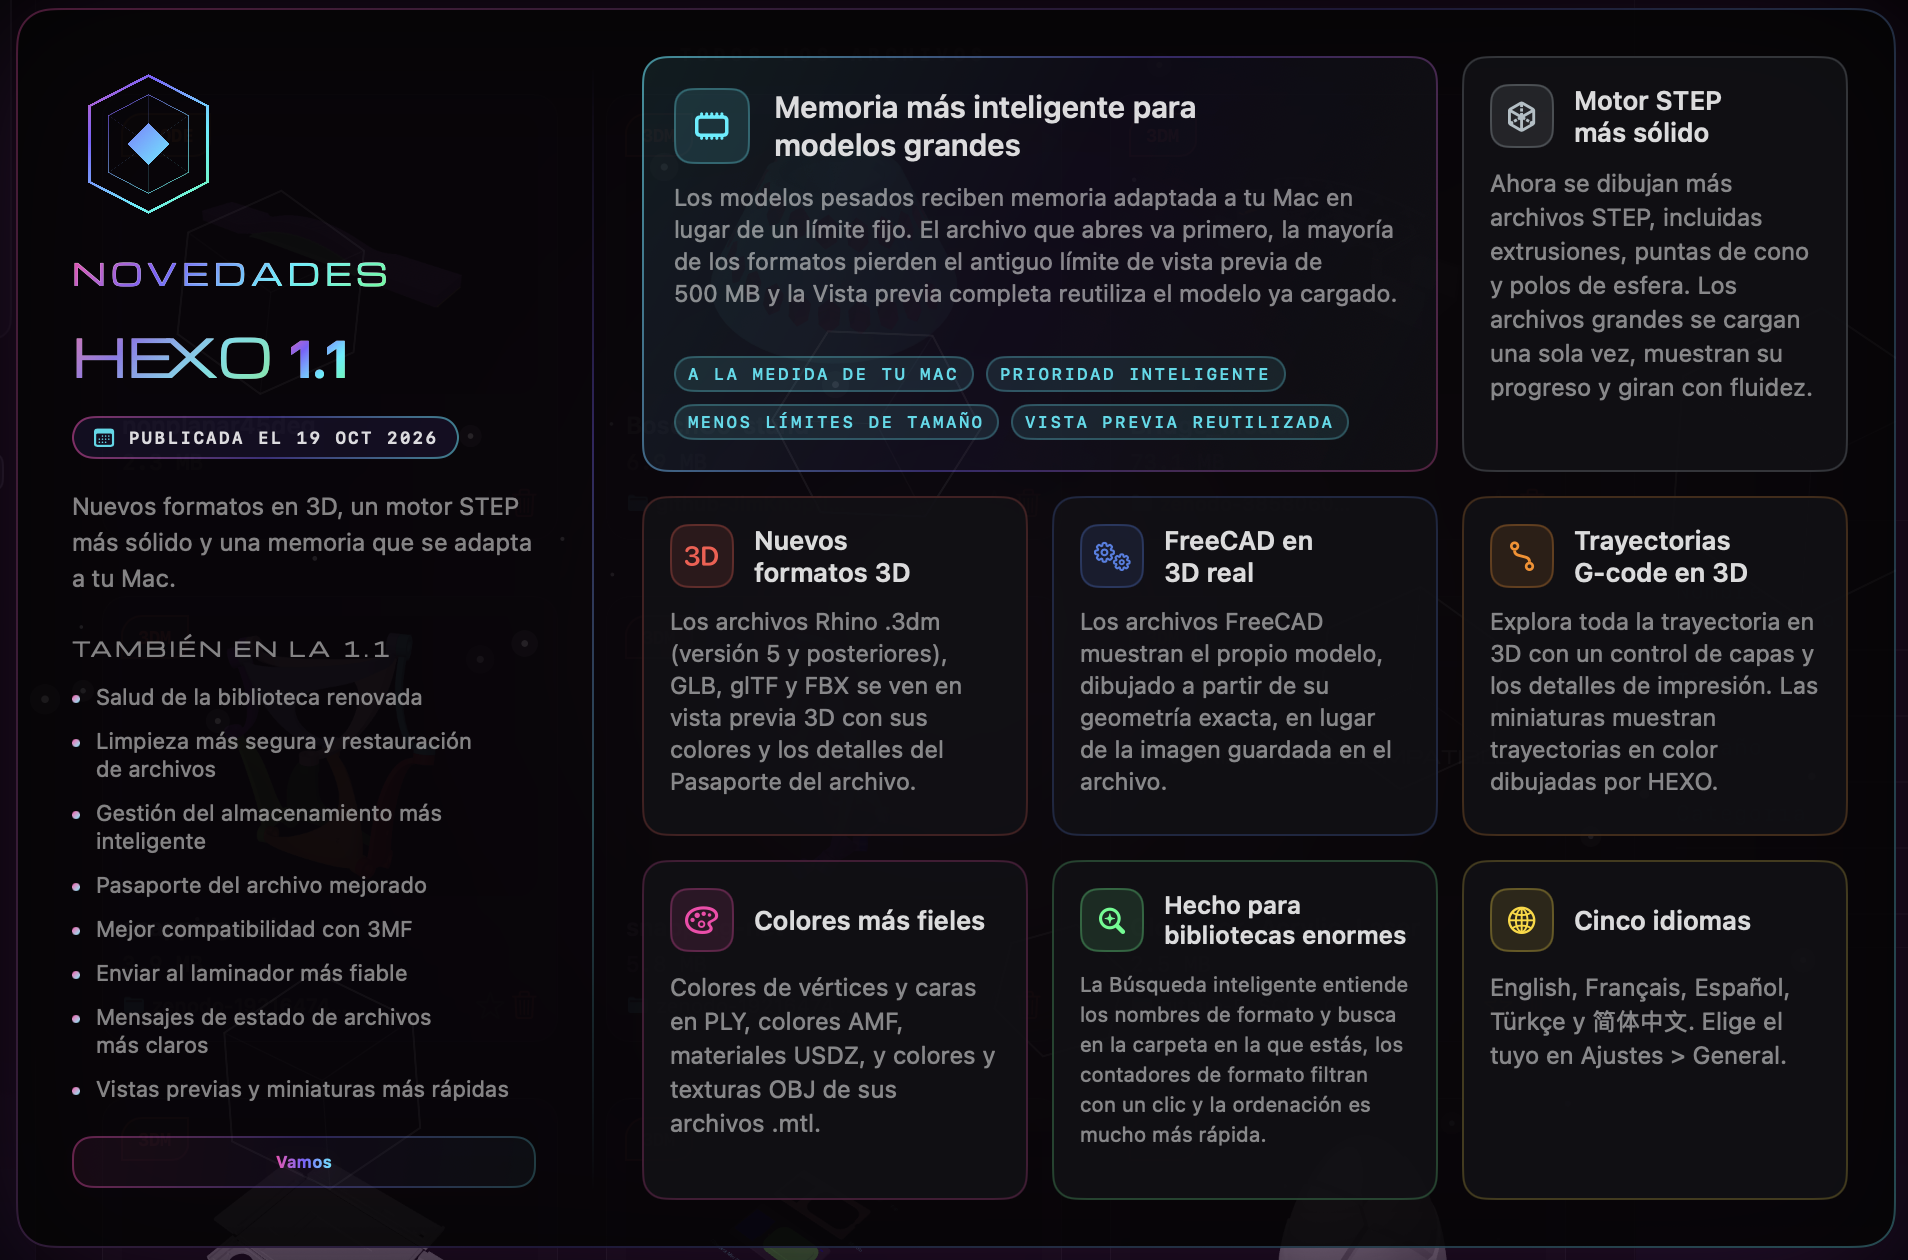
Task: Click 'Vistas previas y miniaturas más rápidas'
Action: (x=302, y=1089)
